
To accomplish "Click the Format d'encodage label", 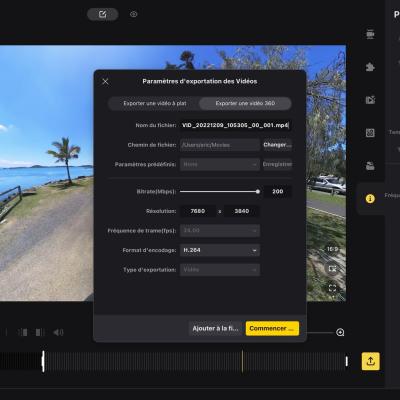I will (149, 250).
